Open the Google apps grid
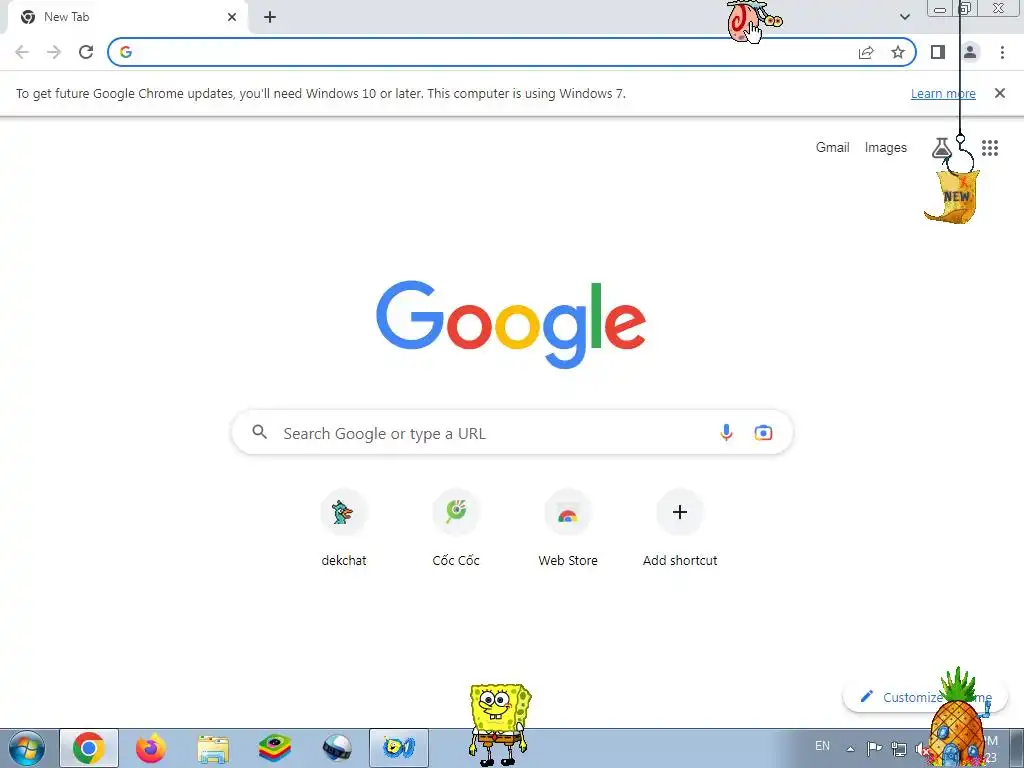1024x768 pixels. pyautogui.click(x=989, y=148)
